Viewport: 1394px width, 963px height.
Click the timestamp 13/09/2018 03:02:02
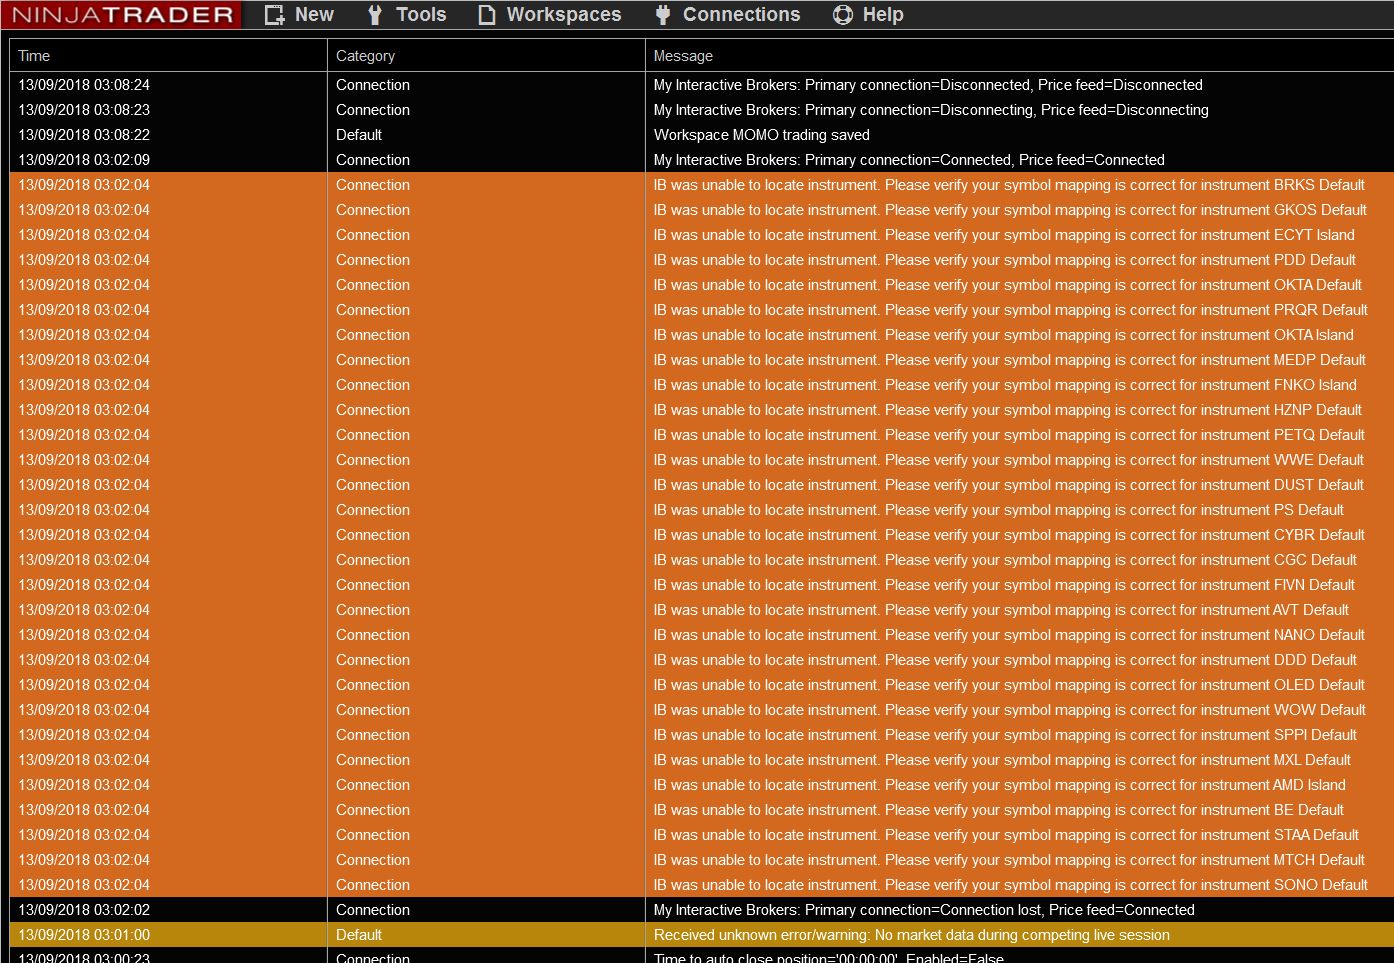(x=84, y=910)
